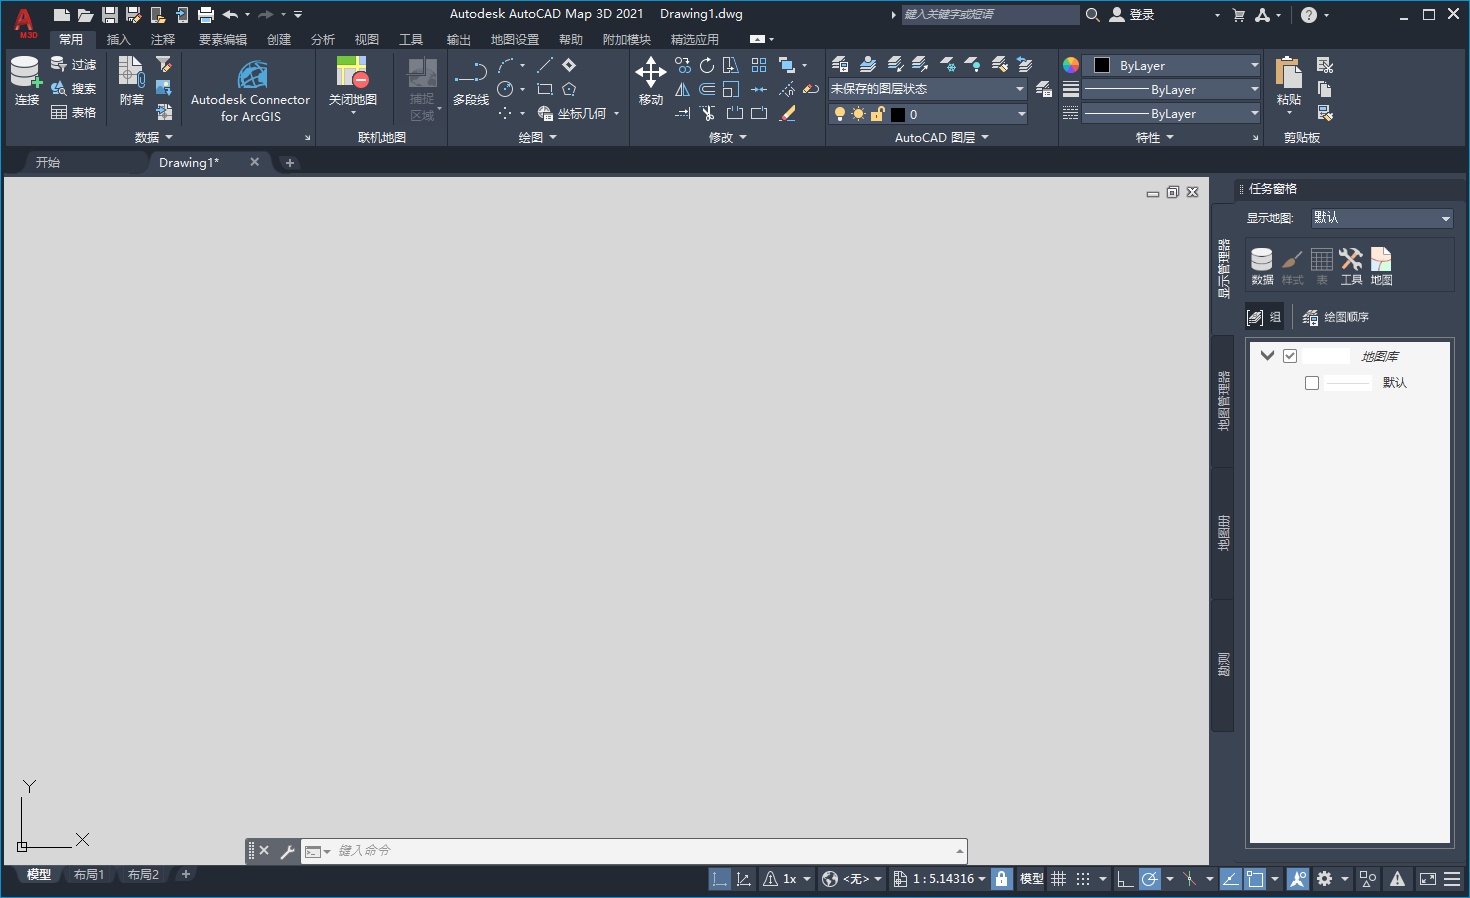This screenshot has height=898, width=1470.
Task: Uncheck the 默认 layer checkbox
Action: point(1311,382)
